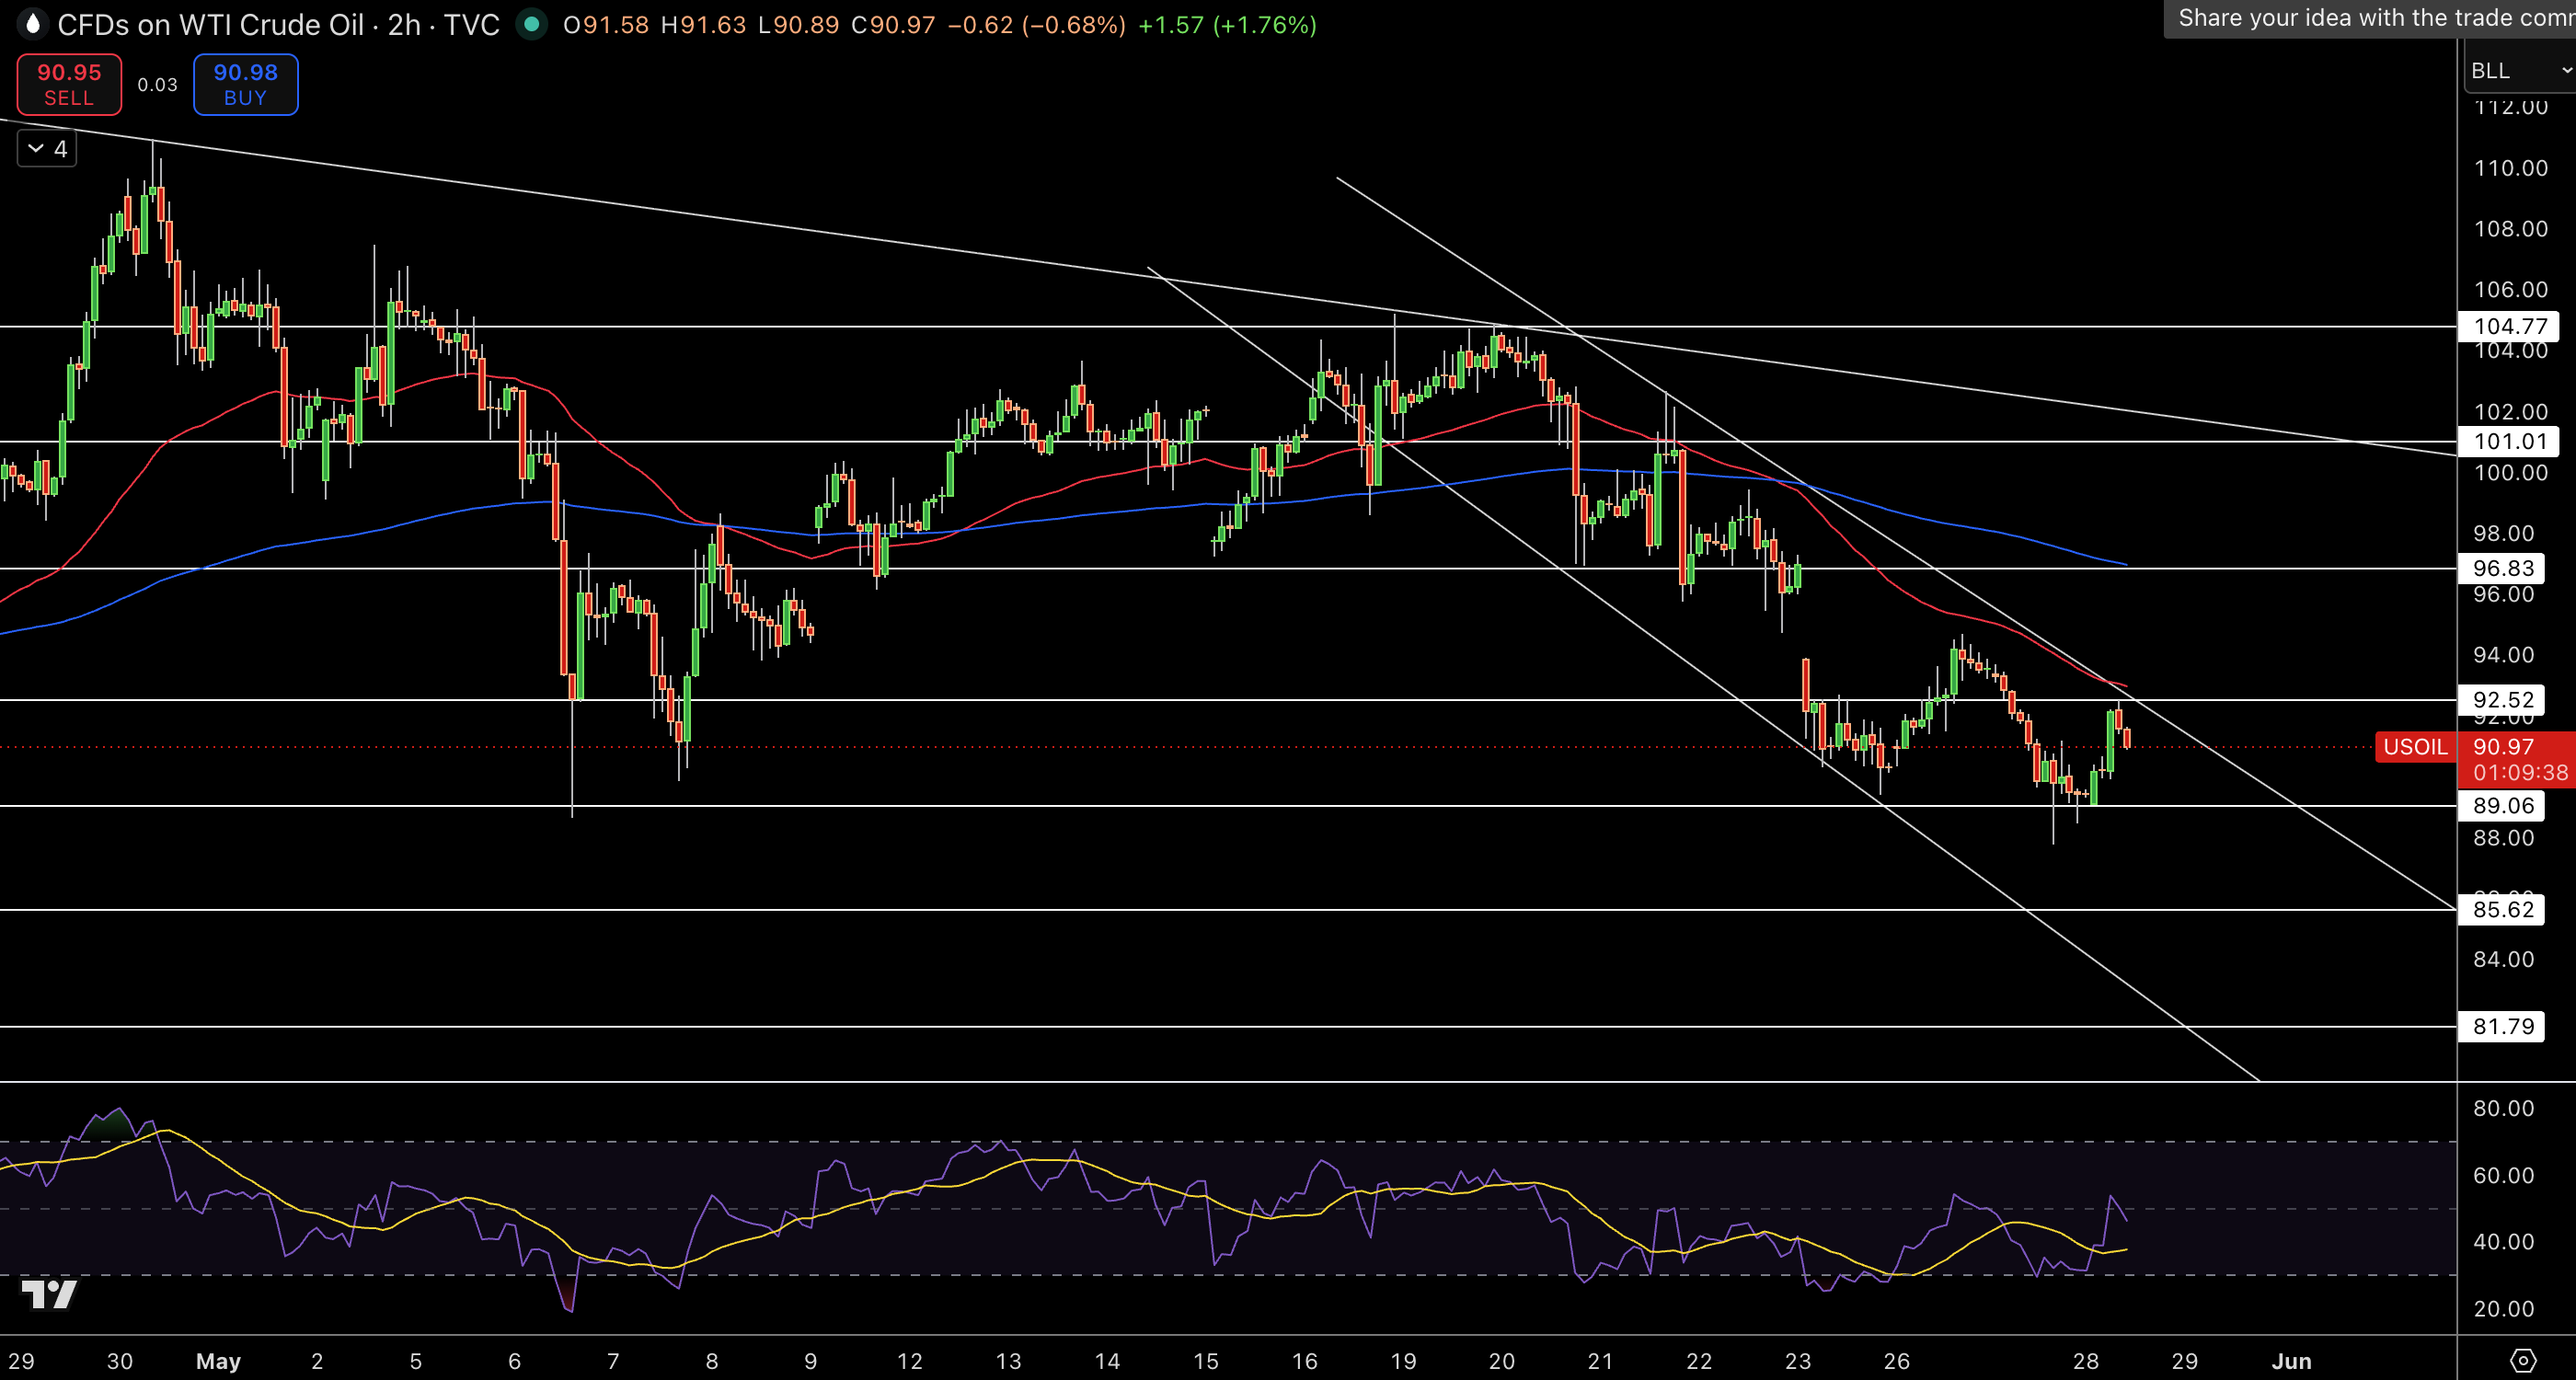
Task: Select the 101.01 horizontal line price label
Action: click(x=2509, y=441)
